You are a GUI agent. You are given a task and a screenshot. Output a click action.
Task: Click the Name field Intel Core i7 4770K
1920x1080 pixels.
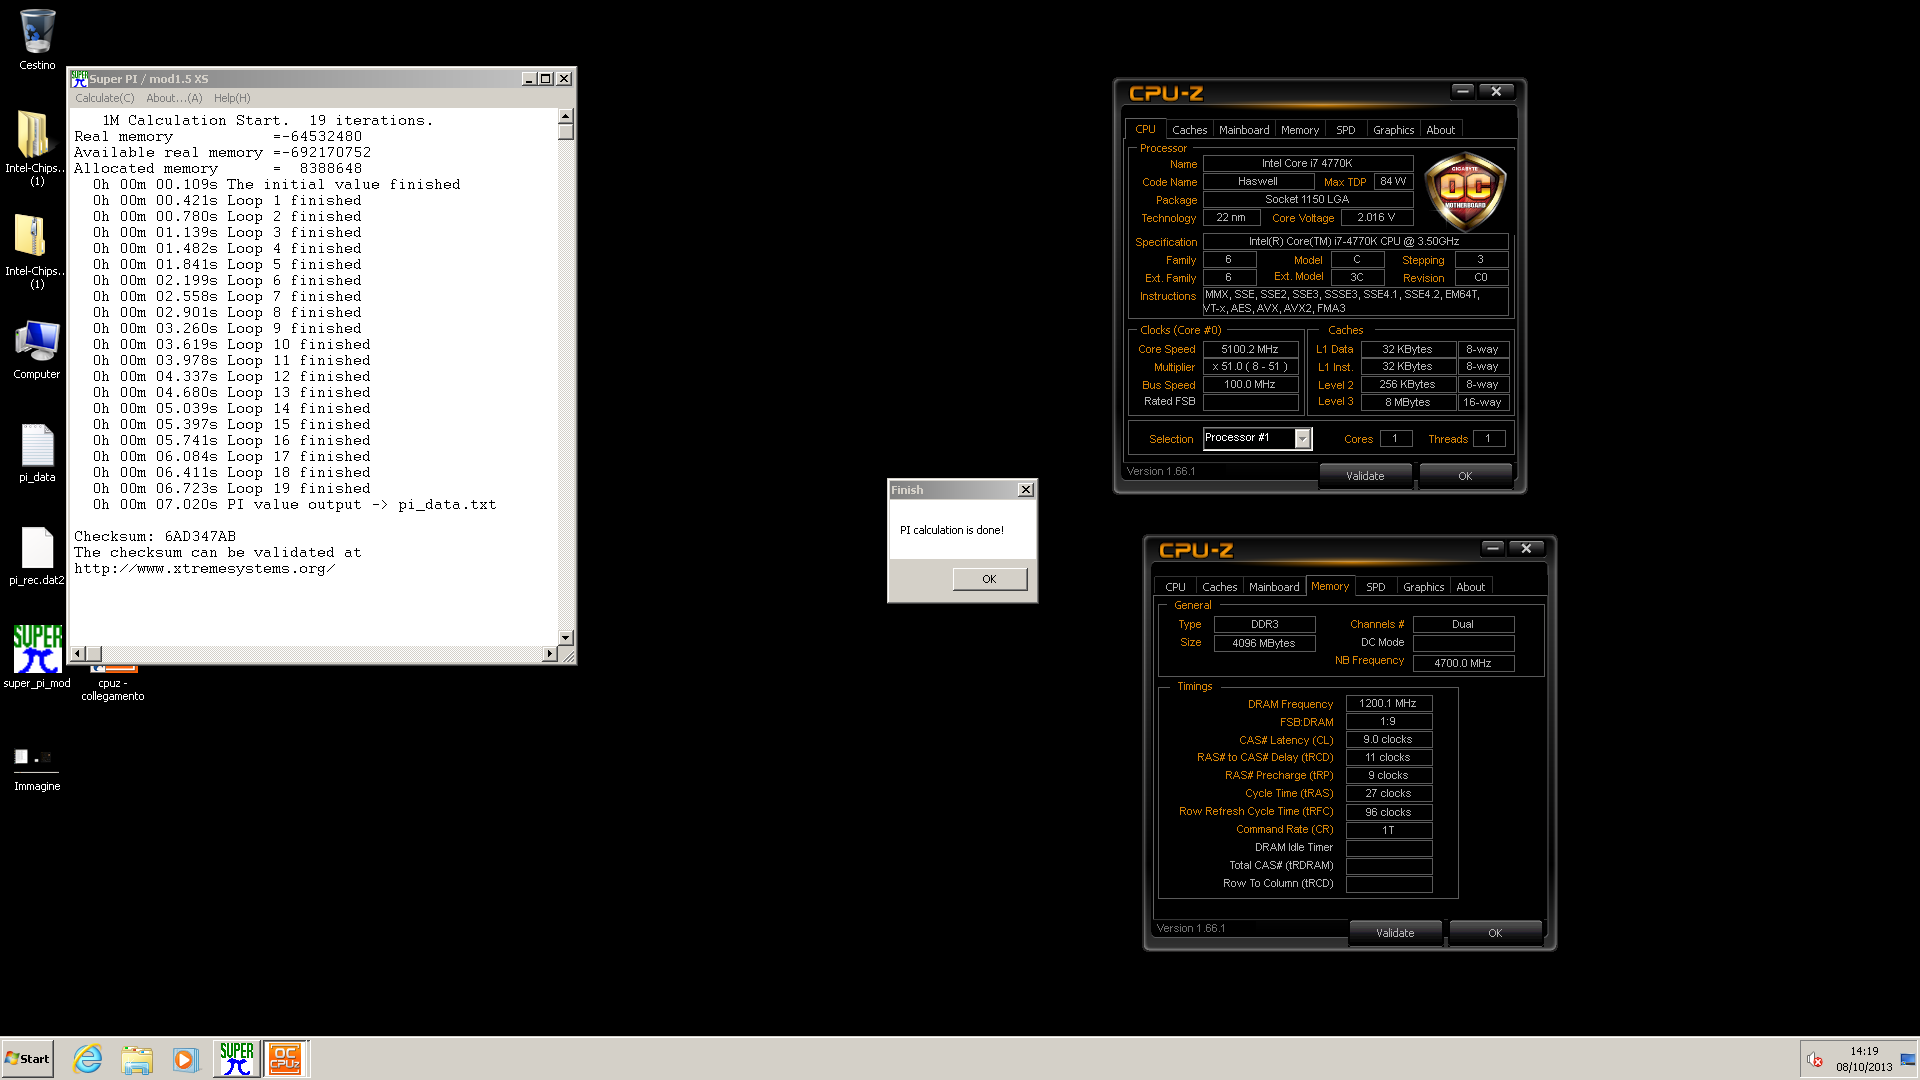(x=1307, y=163)
